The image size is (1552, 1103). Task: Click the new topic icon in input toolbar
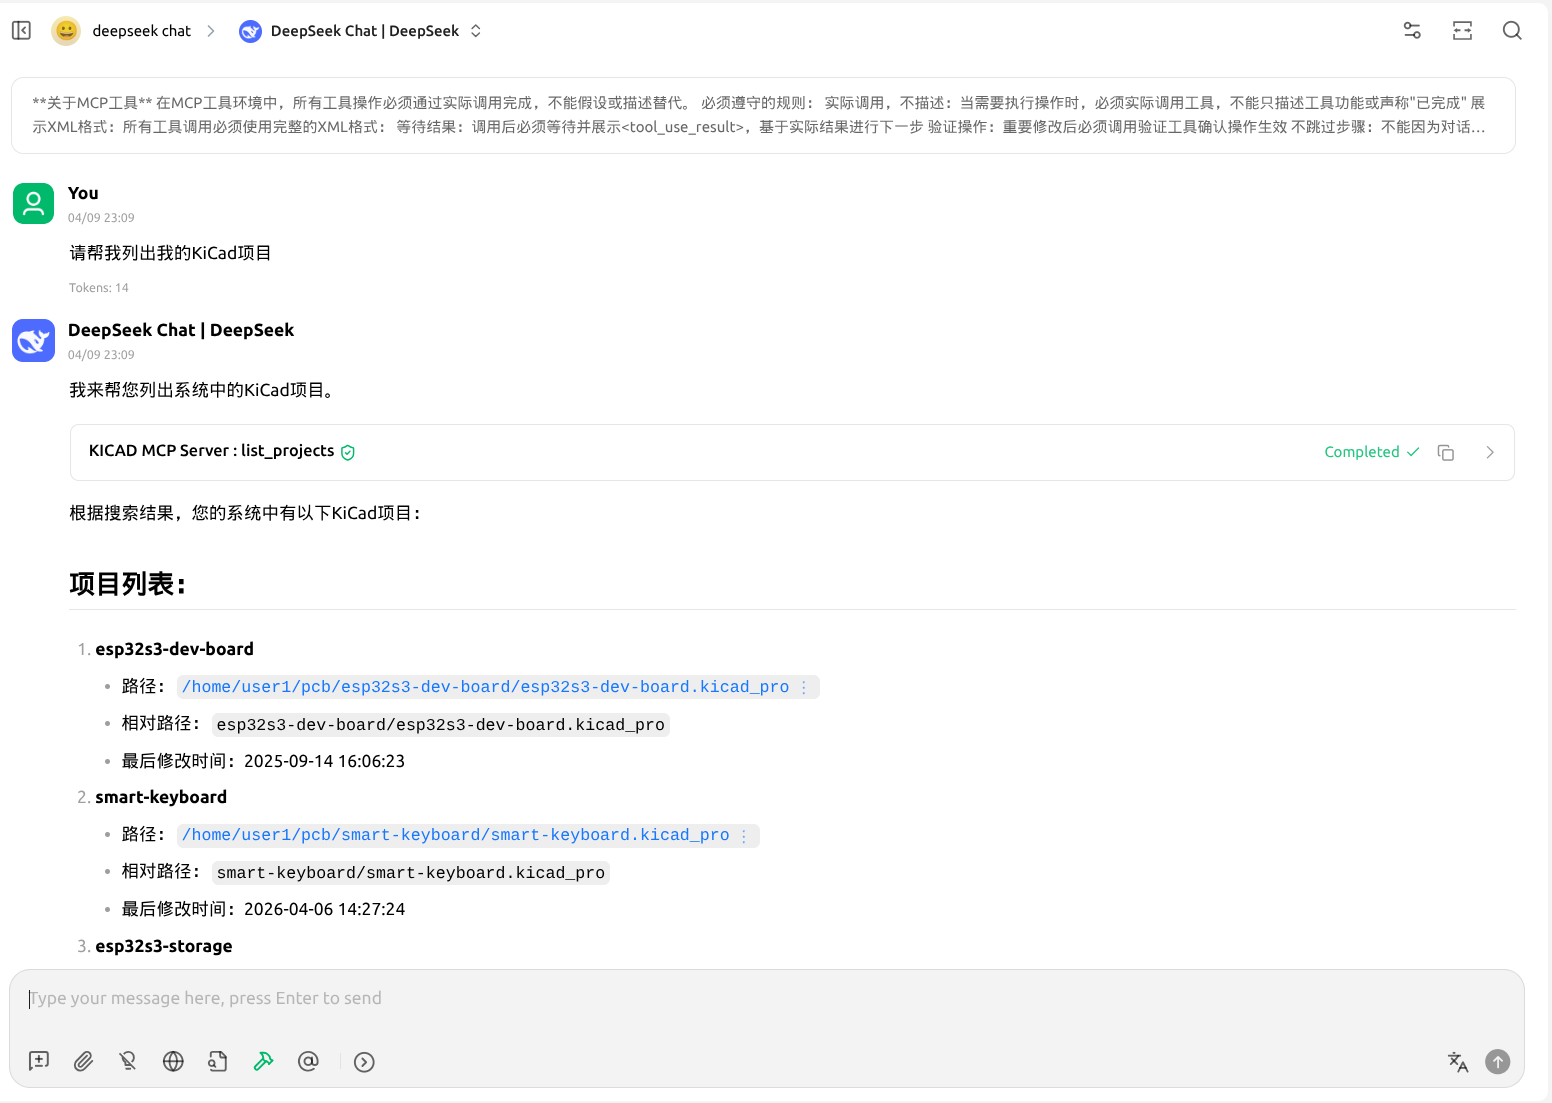tap(39, 1061)
